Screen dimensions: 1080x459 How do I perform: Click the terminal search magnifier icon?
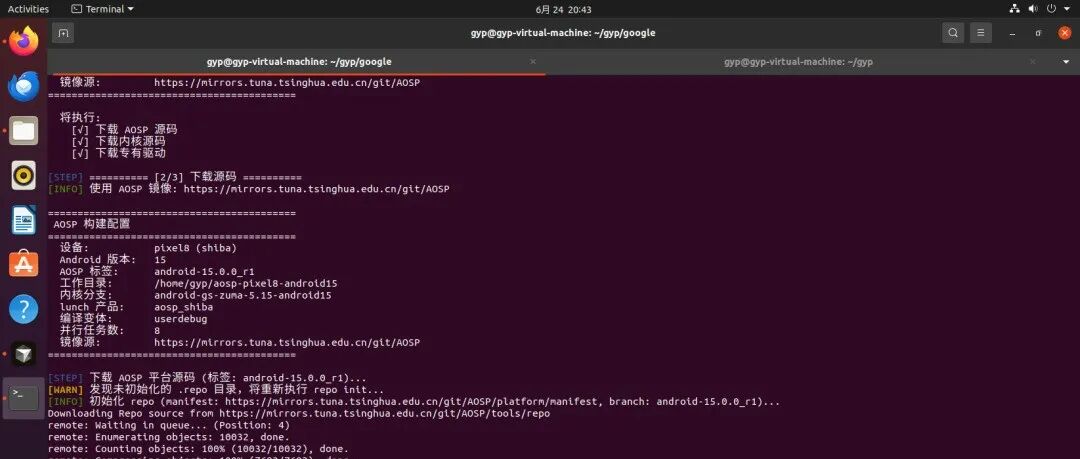tap(953, 32)
